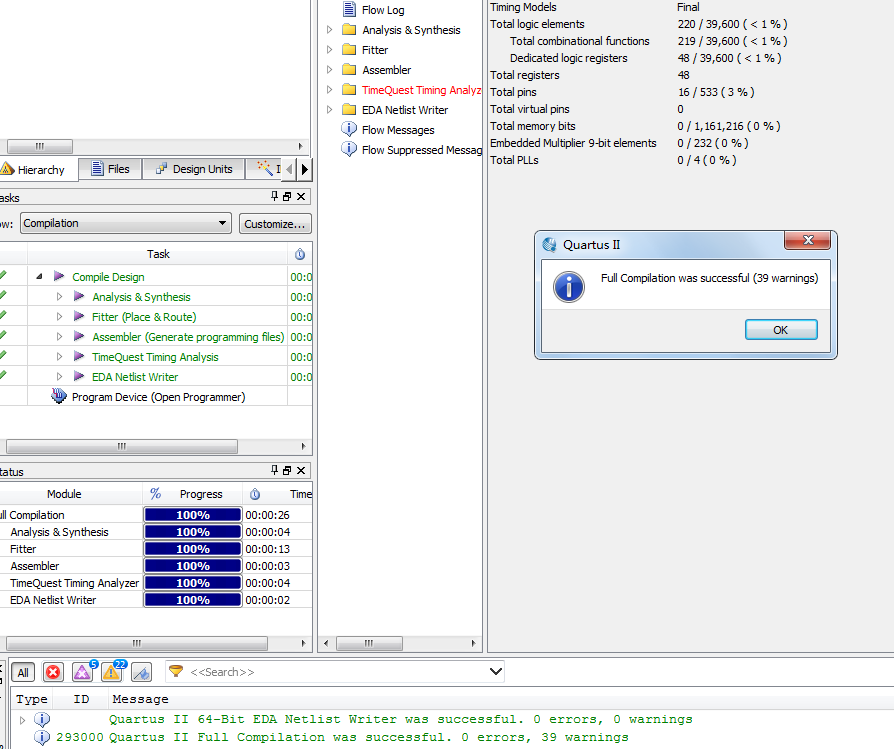This screenshot has height=749, width=894.
Task: Click the info messages filter icon
Action: coord(139,672)
